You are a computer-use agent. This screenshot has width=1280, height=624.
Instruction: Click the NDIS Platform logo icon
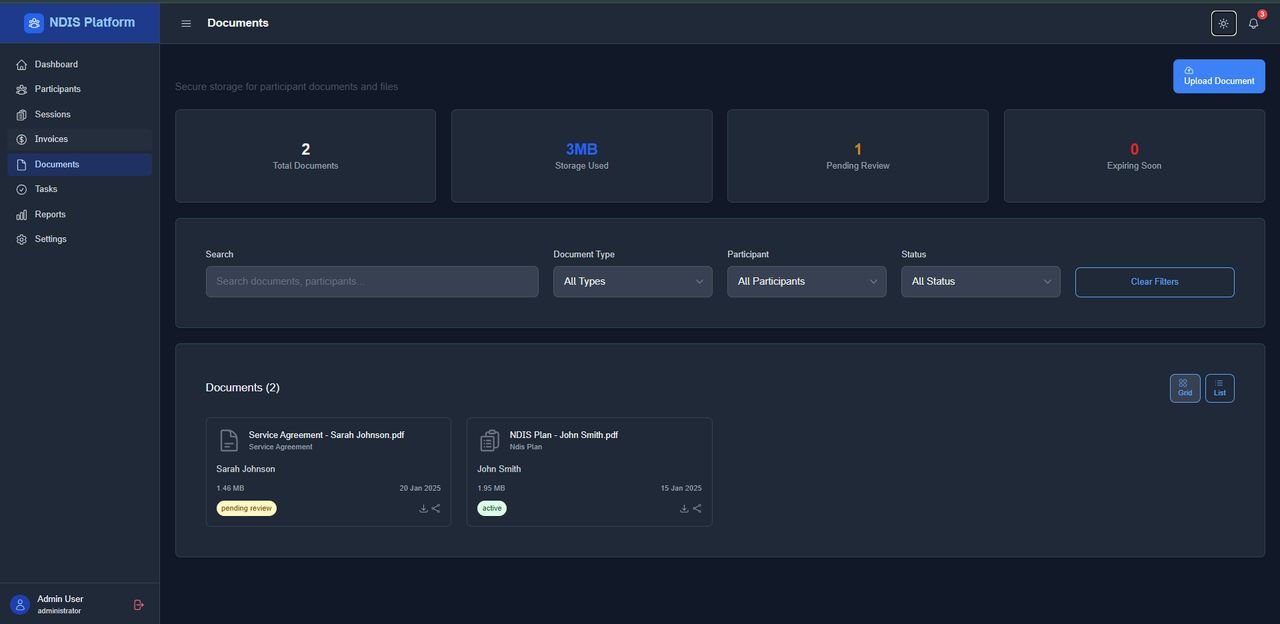coord(34,22)
